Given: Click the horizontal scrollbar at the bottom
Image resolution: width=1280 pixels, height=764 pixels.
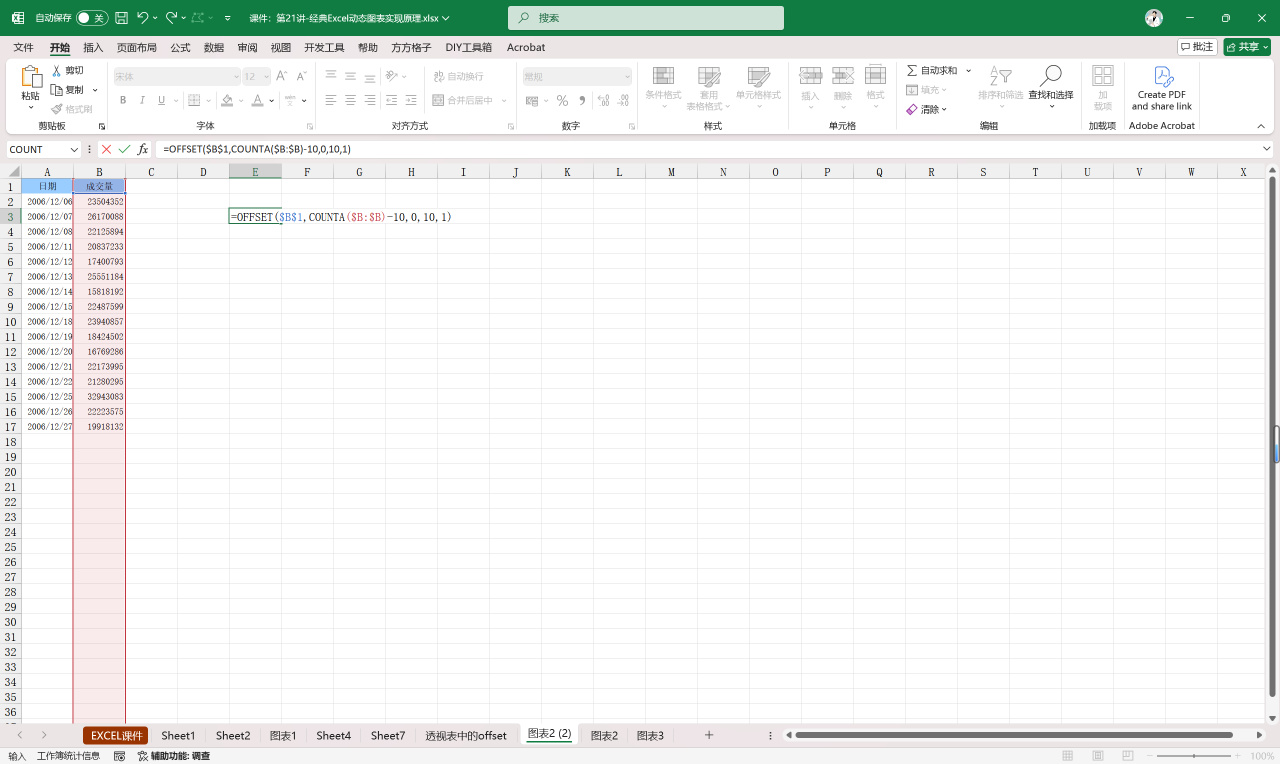Looking at the screenshot, I should pos(1014,735).
